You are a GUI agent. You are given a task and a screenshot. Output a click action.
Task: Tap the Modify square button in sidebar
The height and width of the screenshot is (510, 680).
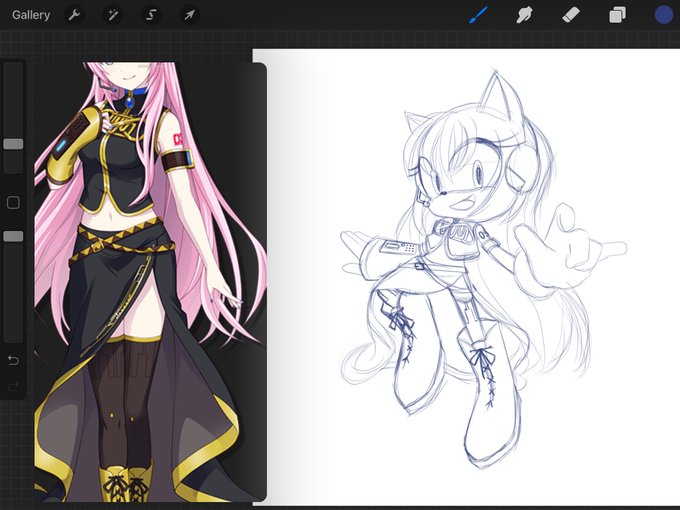(x=13, y=203)
